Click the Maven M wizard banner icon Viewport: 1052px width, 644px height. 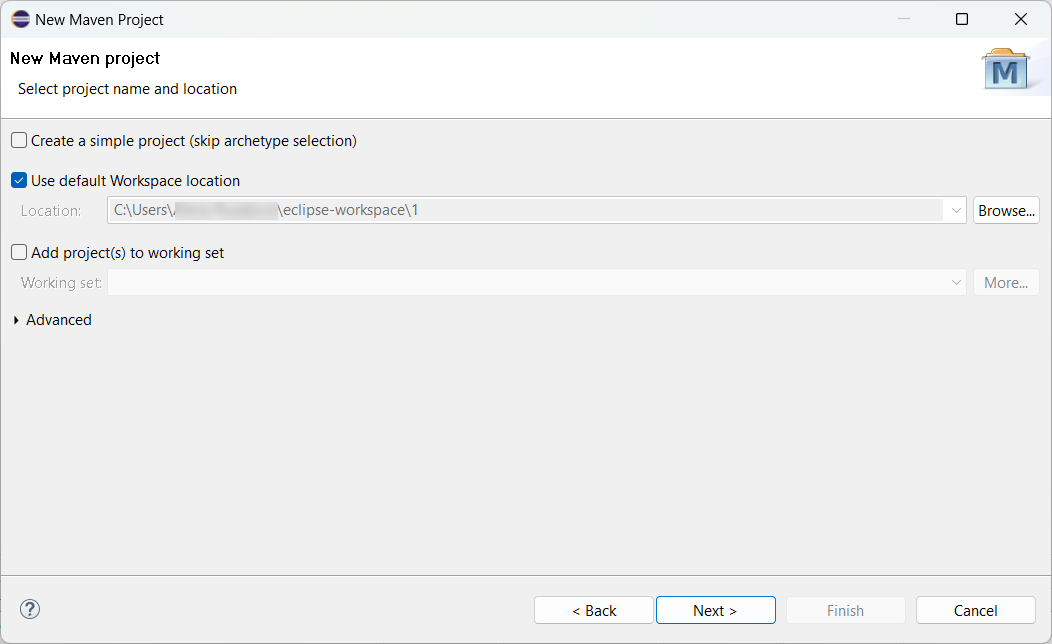click(x=1005, y=70)
